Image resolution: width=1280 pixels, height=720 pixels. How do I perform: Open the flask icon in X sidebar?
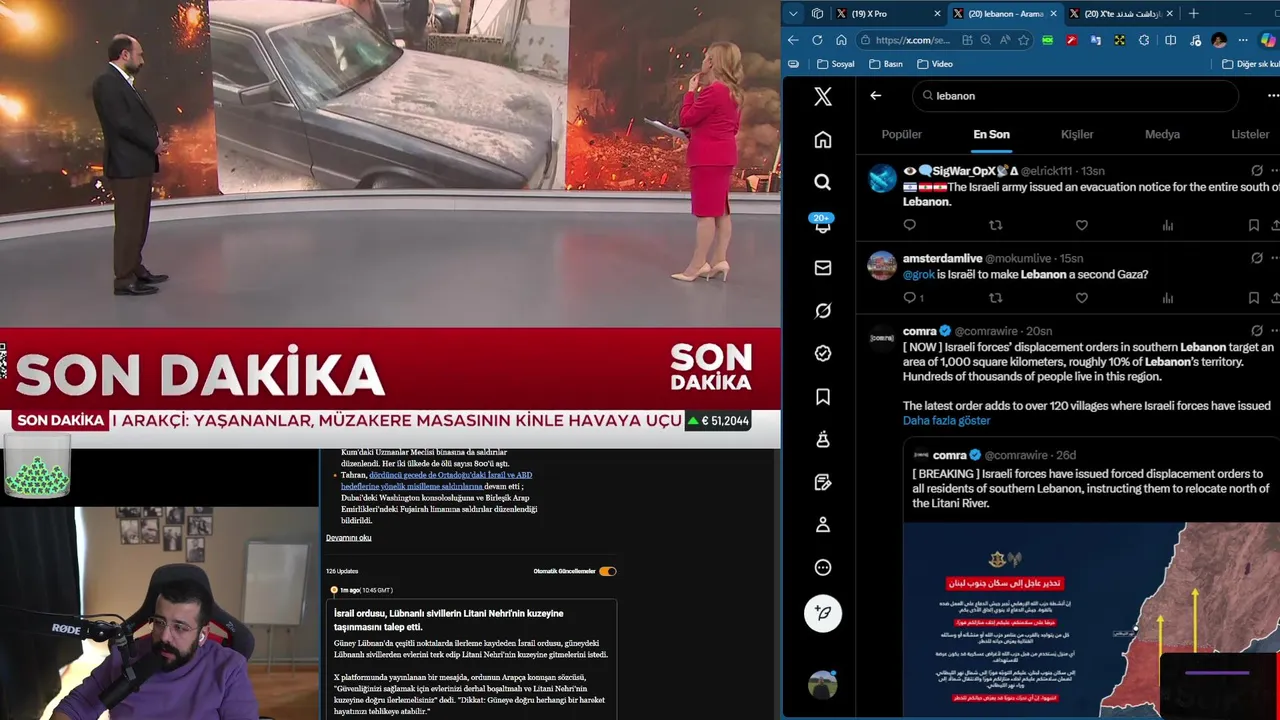(823, 439)
